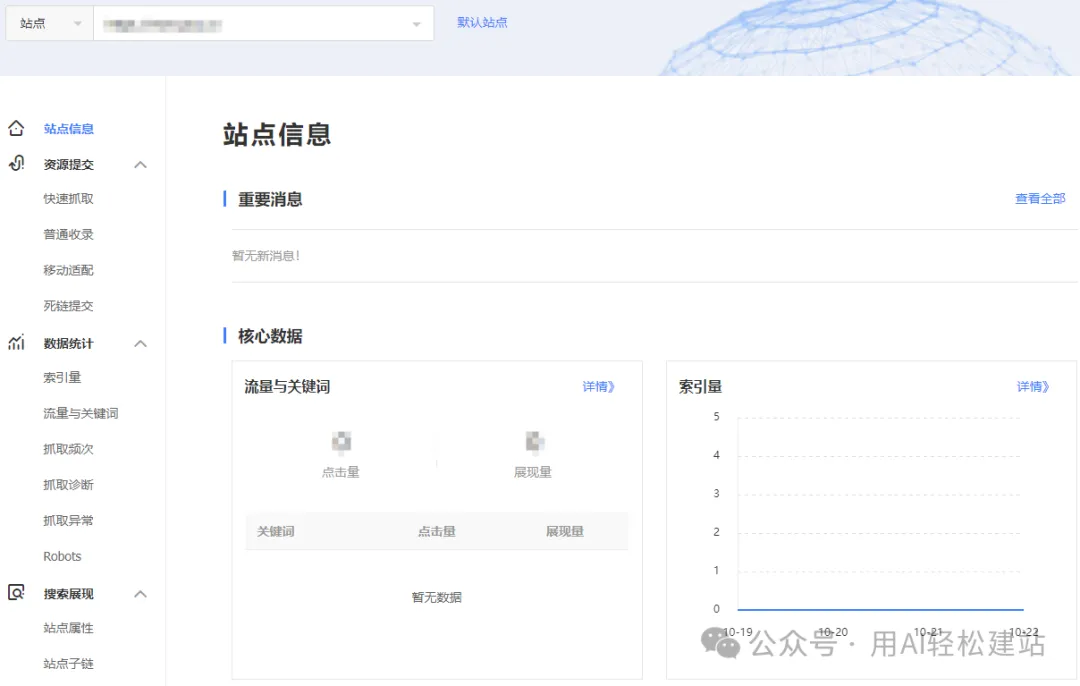Open the 普通收录 page
This screenshot has width=1080, height=686.
click(x=68, y=234)
